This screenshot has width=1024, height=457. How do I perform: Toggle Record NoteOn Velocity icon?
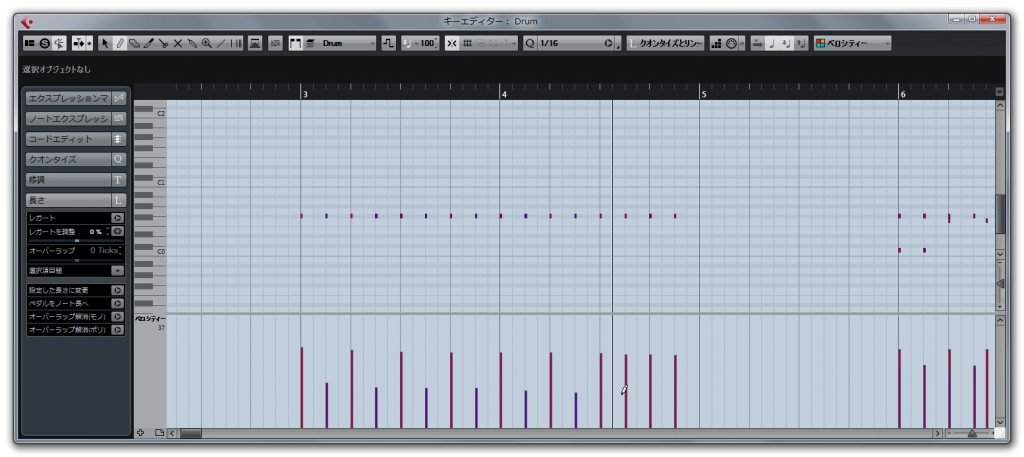point(786,43)
